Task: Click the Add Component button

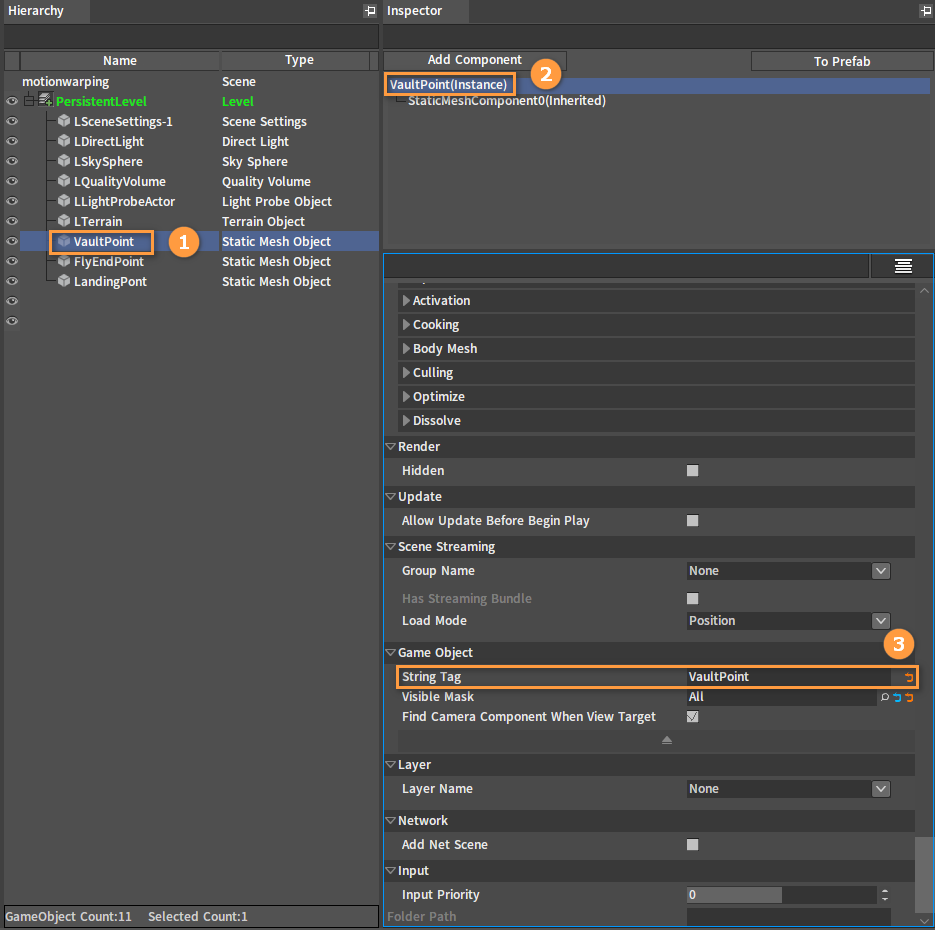Action: pyautogui.click(x=475, y=60)
